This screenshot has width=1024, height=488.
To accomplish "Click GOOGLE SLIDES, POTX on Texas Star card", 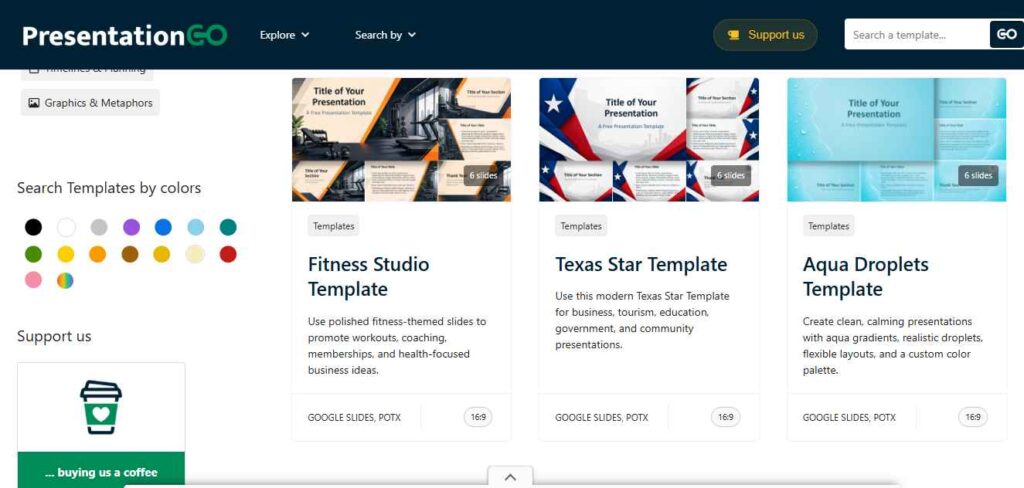I will 602,417.
